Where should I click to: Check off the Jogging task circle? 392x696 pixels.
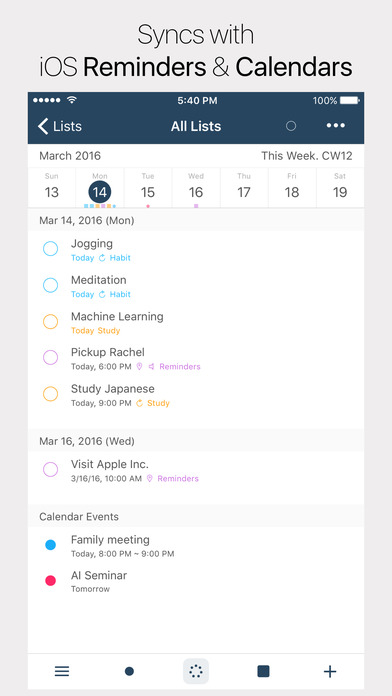[x=51, y=249]
